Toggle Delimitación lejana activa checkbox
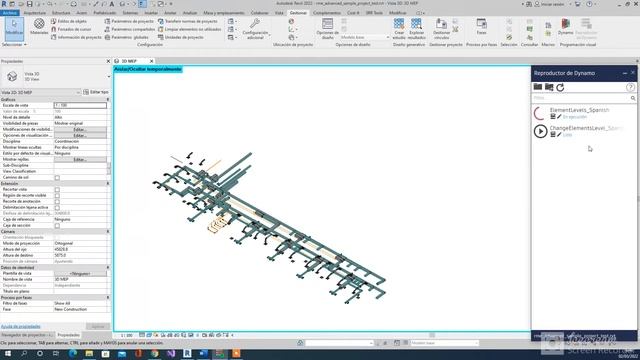640x360 pixels. point(57,207)
